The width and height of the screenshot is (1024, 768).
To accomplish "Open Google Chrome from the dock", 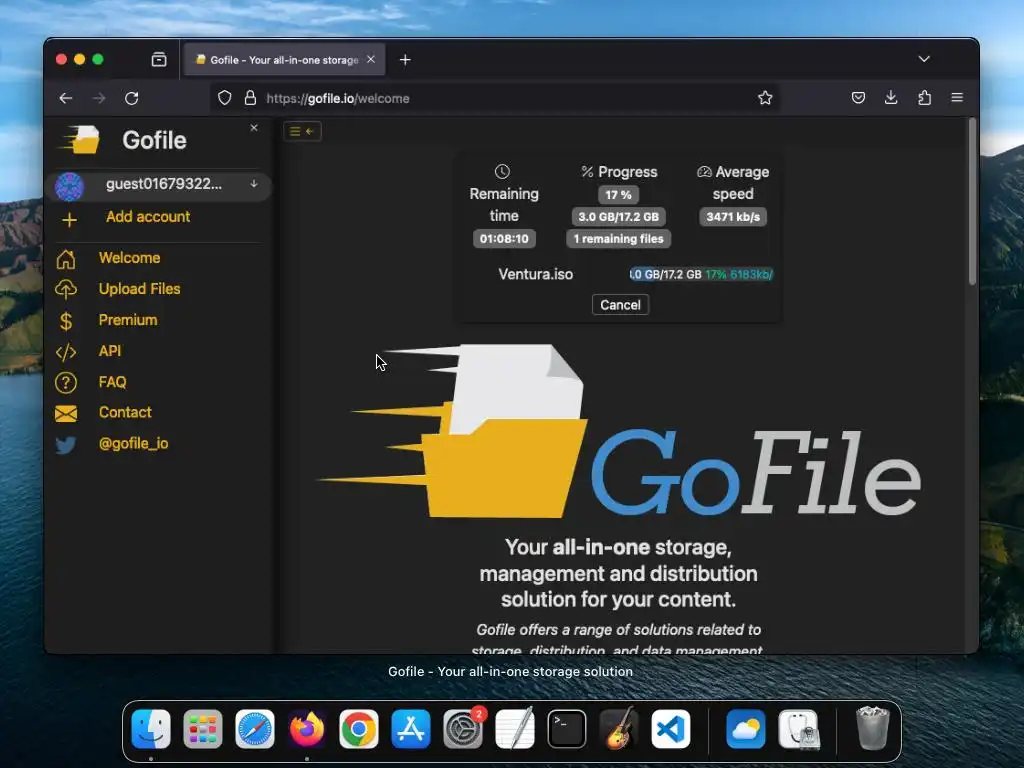I will click(359, 729).
